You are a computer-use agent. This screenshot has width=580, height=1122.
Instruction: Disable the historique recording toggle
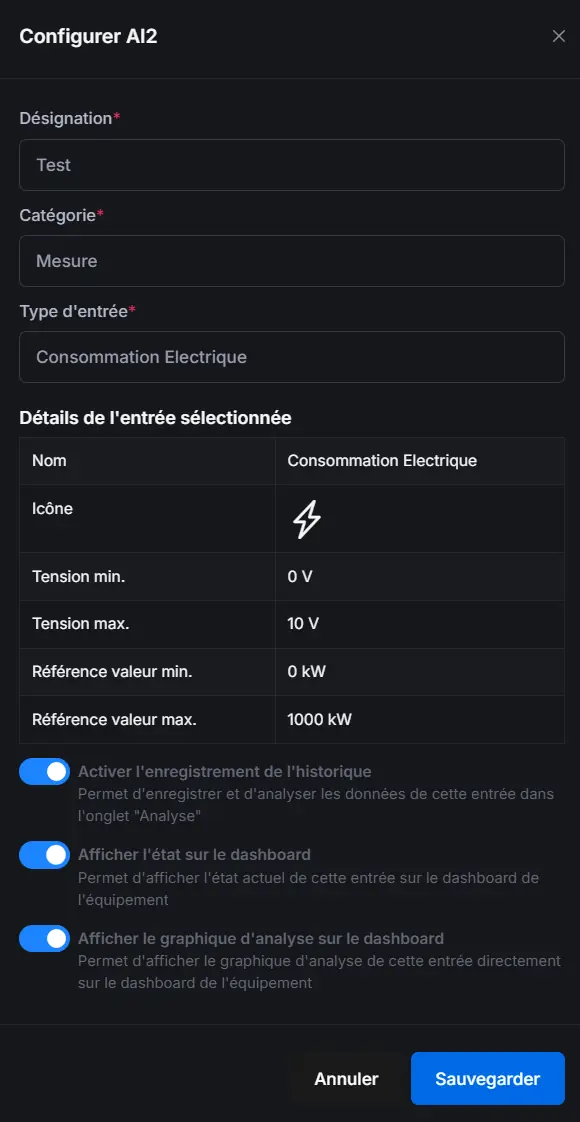43,771
